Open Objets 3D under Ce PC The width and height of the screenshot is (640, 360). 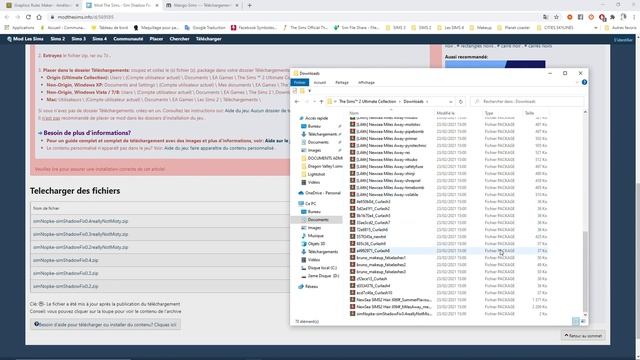[x=316, y=244]
